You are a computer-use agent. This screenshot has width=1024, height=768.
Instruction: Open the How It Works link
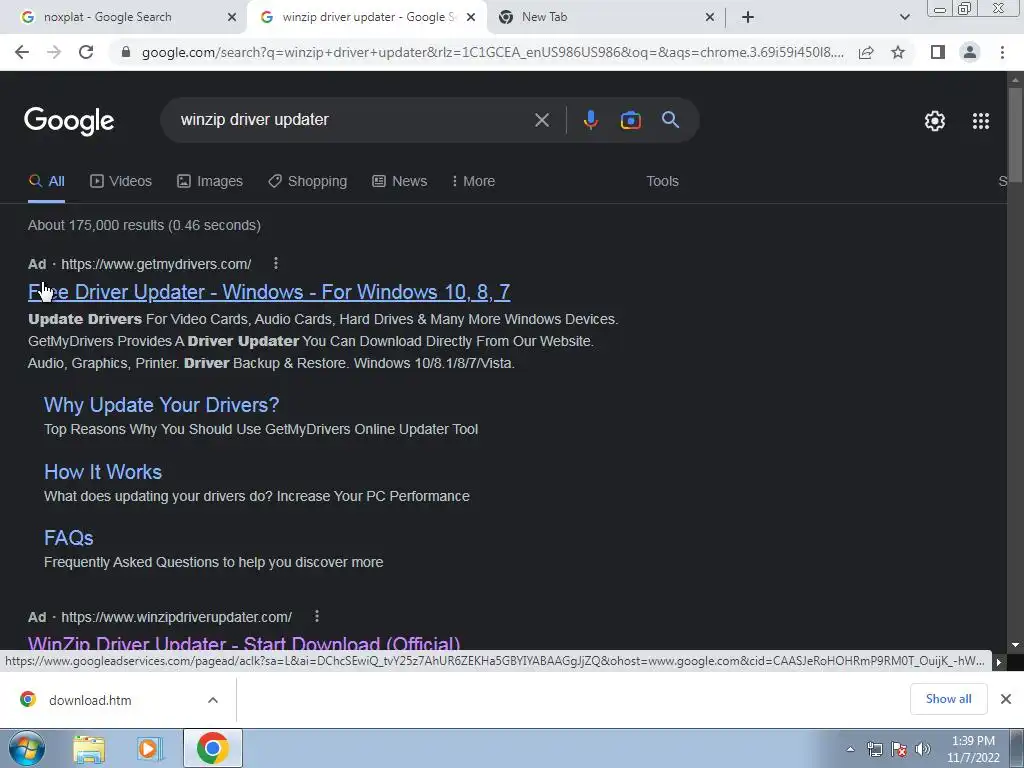point(103,472)
